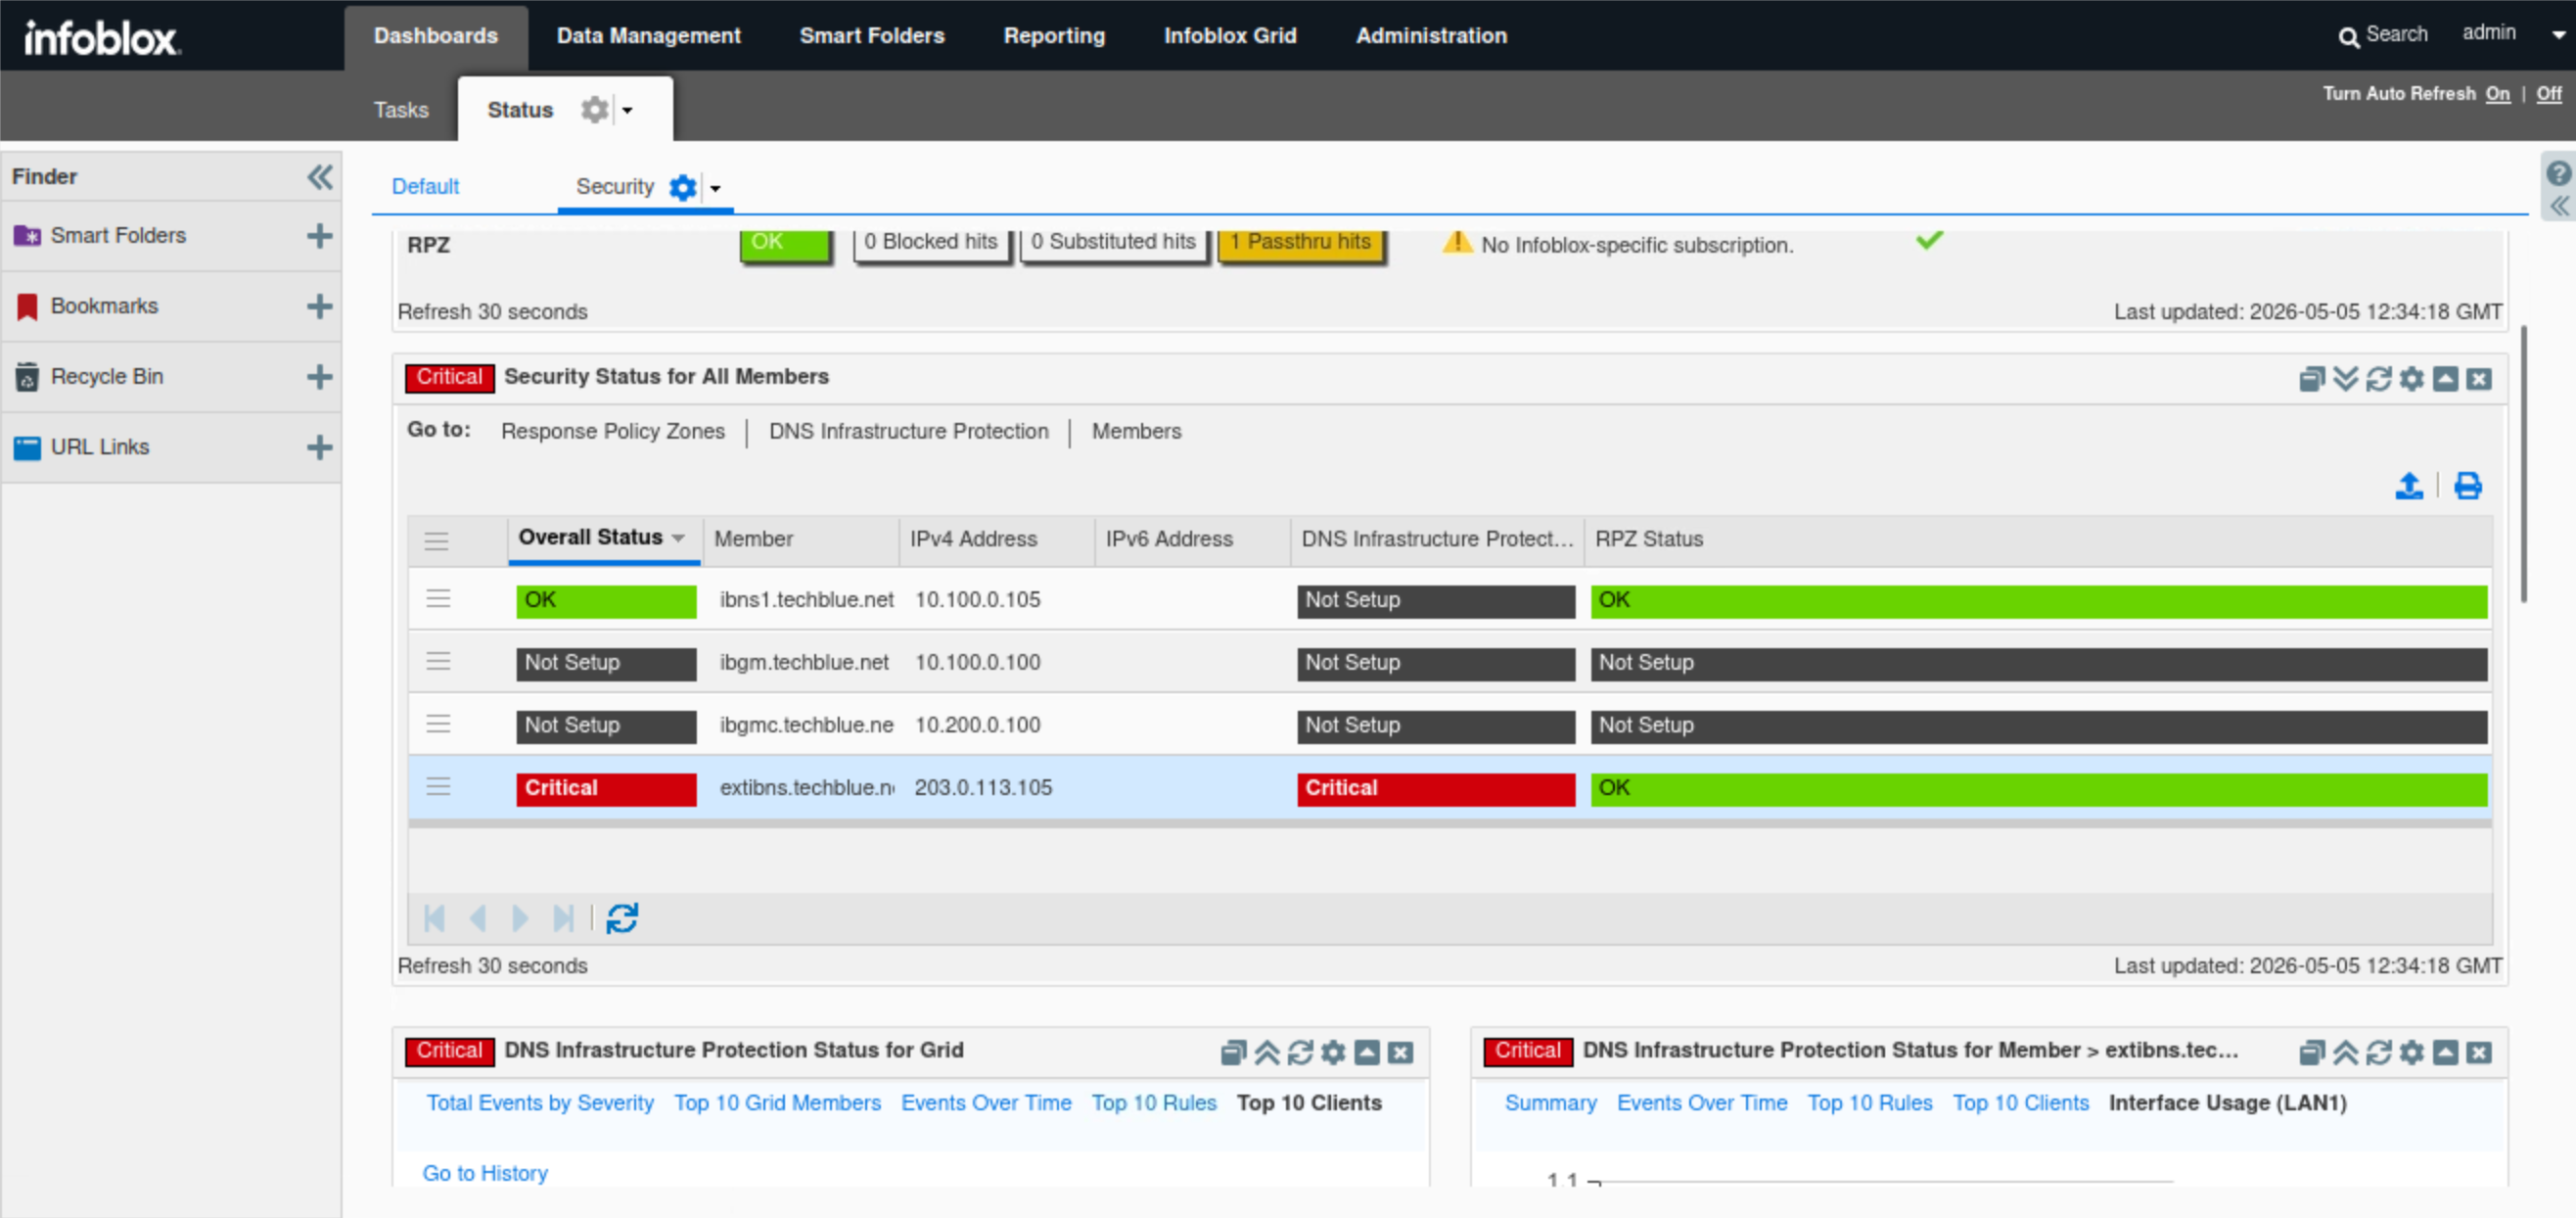Viewport: 2576px width, 1218px height.
Task: Open the Data Management menu
Action: click(x=648, y=36)
